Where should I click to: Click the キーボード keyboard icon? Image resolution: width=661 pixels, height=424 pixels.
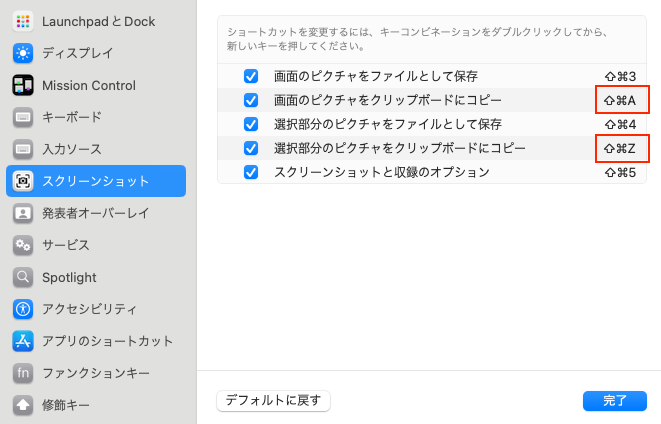coord(24,117)
